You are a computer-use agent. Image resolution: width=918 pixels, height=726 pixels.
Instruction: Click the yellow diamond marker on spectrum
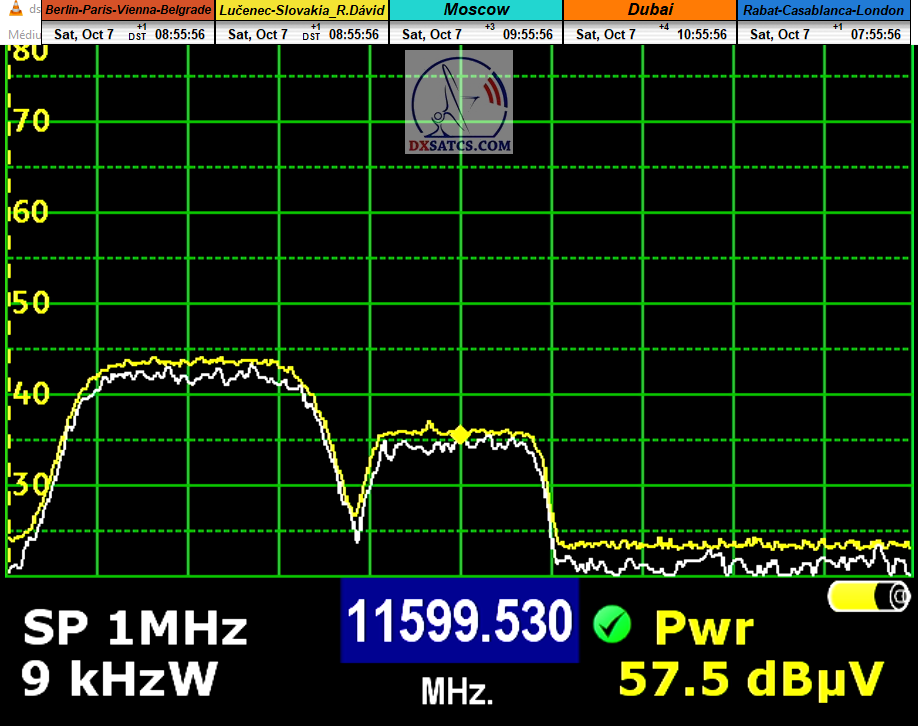460,434
